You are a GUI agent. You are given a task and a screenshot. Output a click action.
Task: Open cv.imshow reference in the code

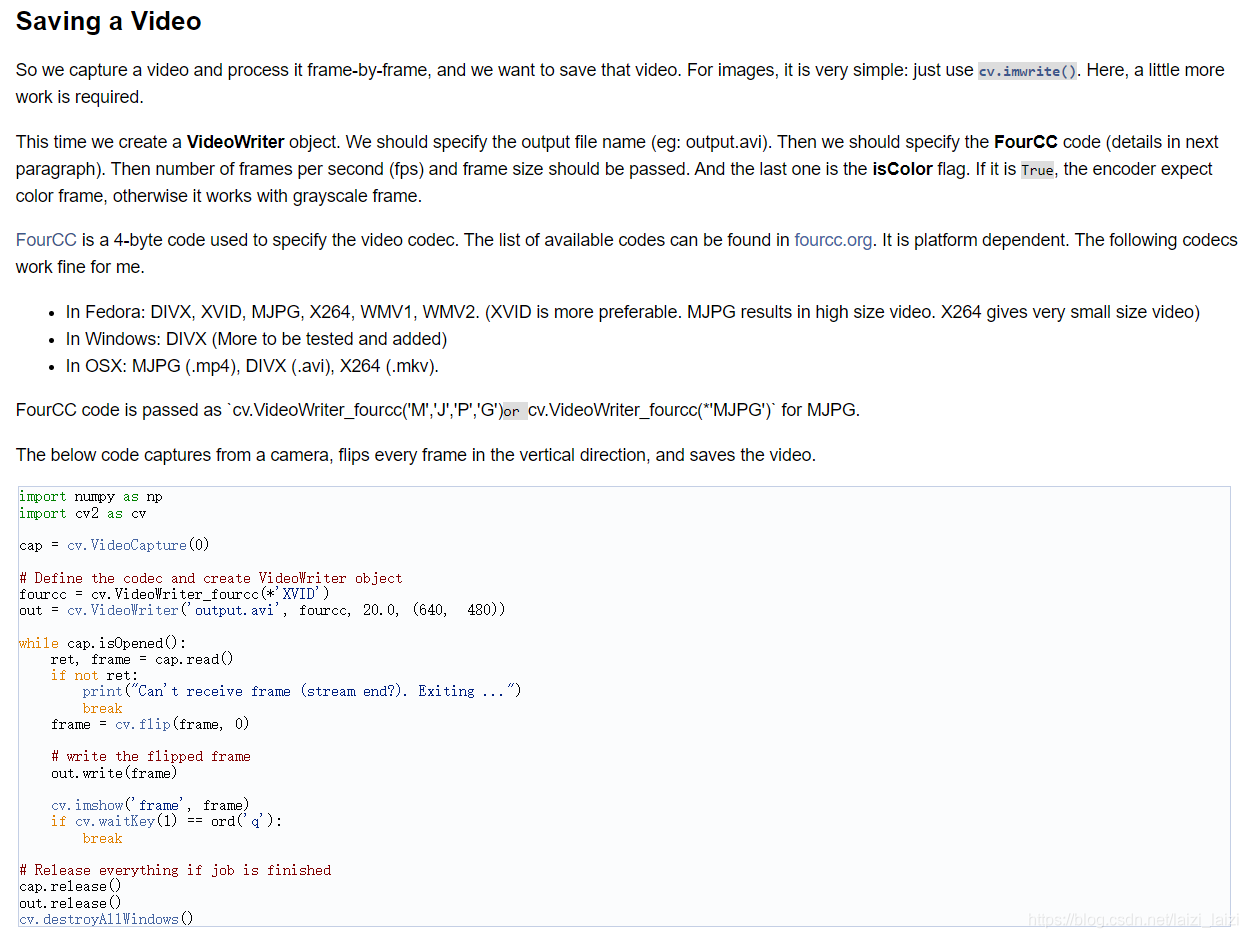point(87,805)
